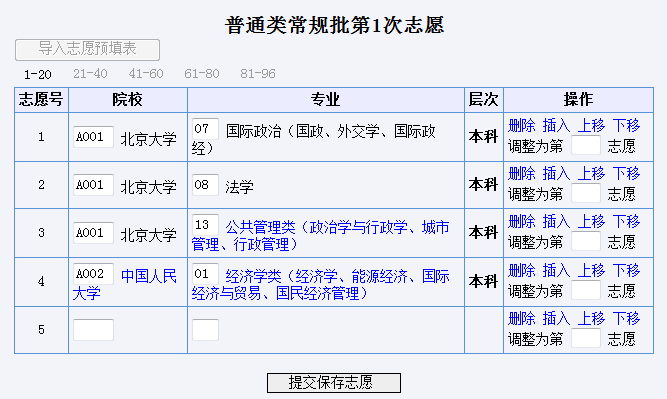Click empty major code field in row 5
The height and width of the screenshot is (399, 667).
[205, 330]
